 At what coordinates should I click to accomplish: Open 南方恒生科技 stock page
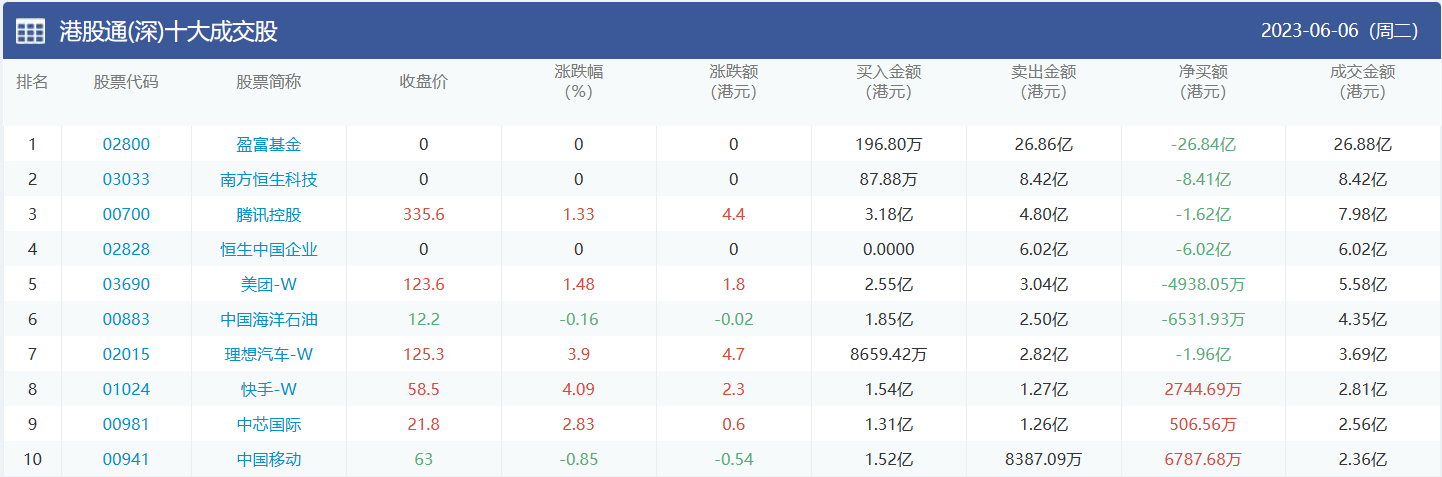click(269, 180)
